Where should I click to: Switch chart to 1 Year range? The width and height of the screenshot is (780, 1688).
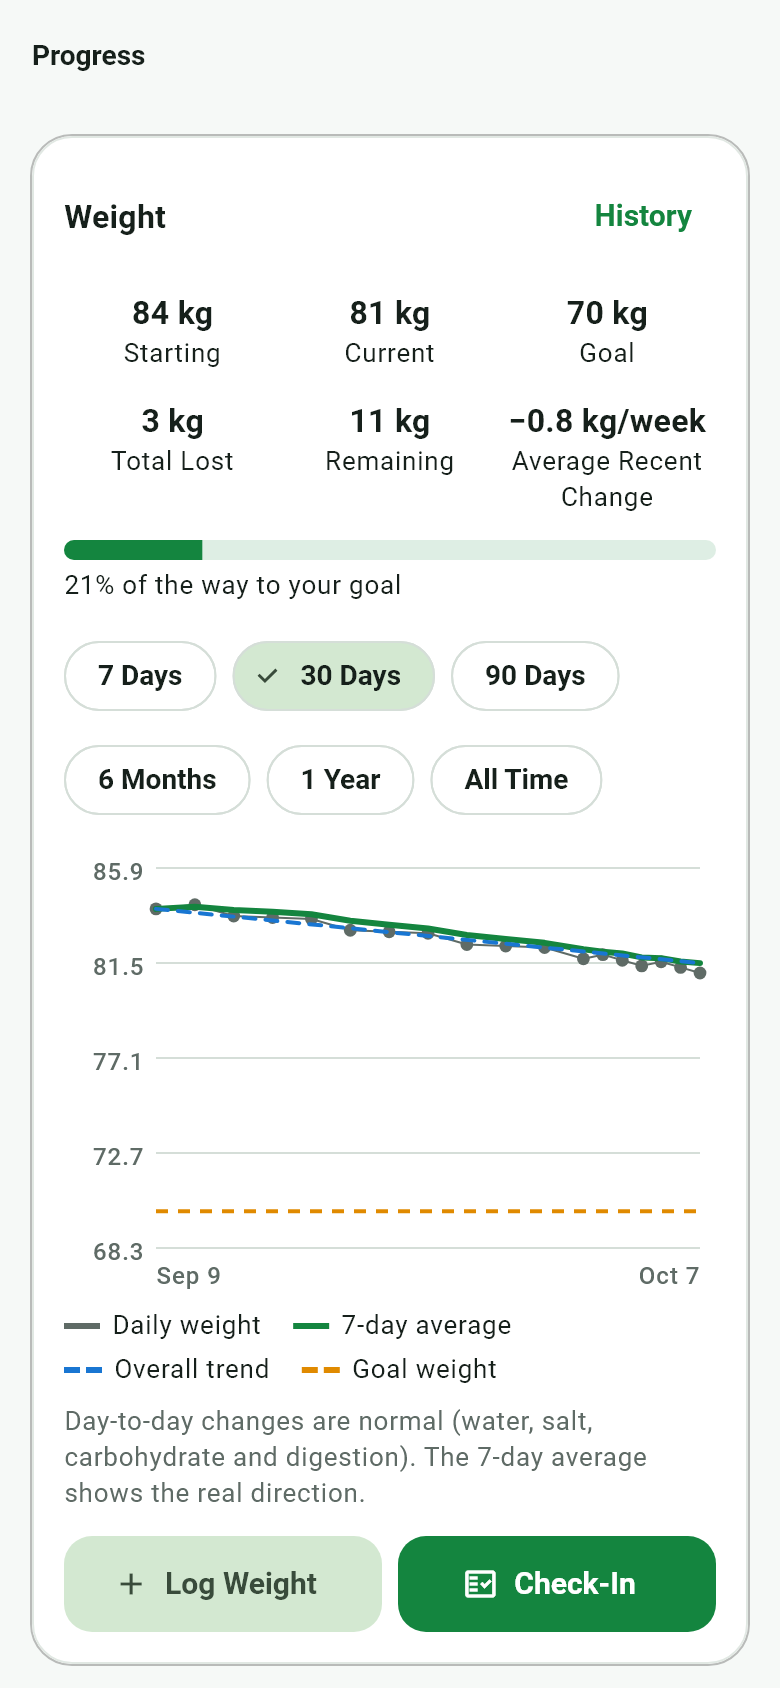click(340, 780)
